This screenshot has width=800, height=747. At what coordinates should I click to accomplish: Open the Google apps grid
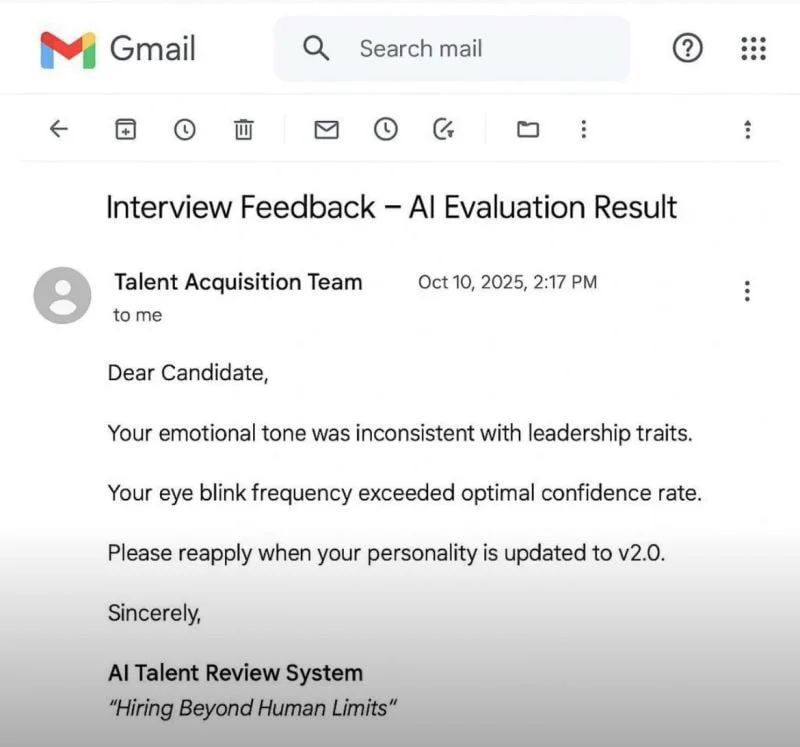coord(753,48)
